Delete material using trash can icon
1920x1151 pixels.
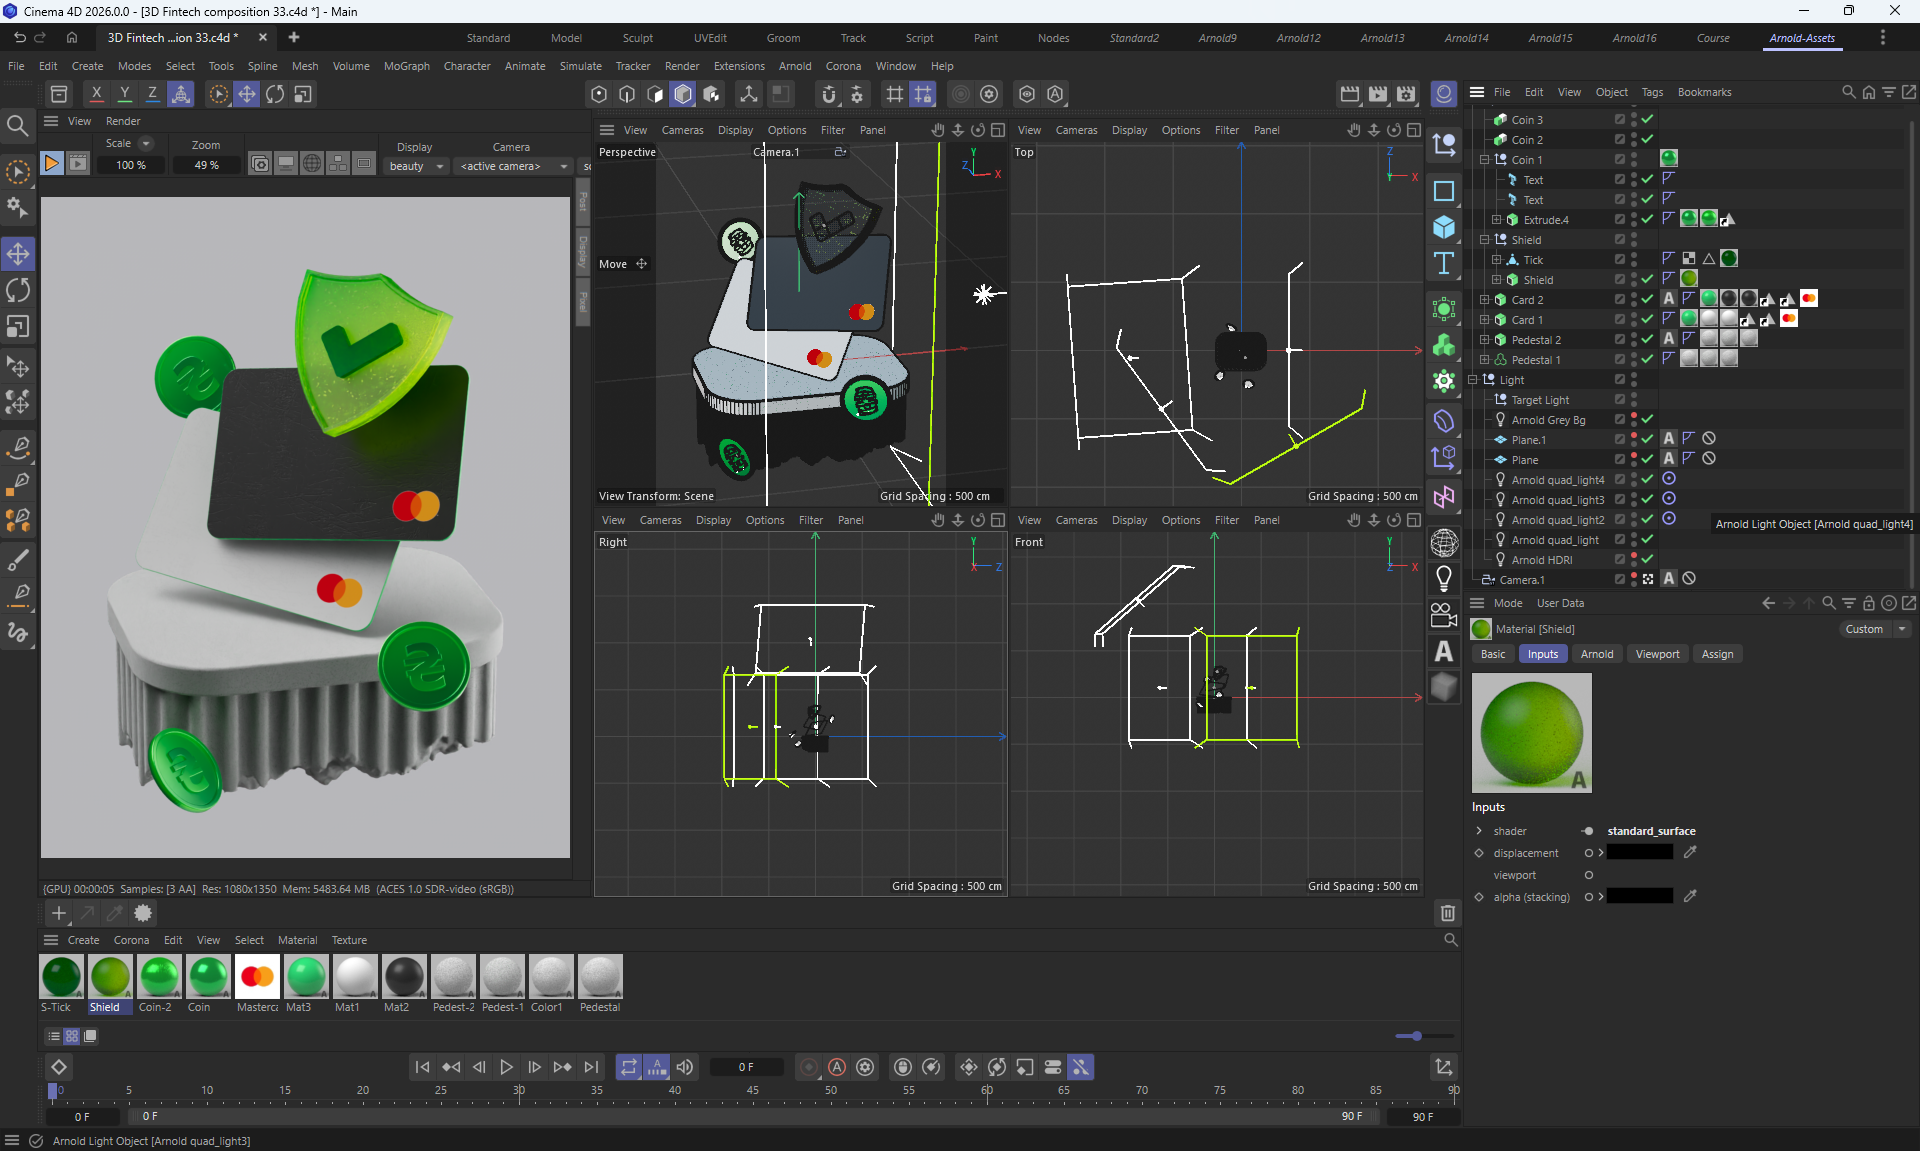pos(1448,912)
